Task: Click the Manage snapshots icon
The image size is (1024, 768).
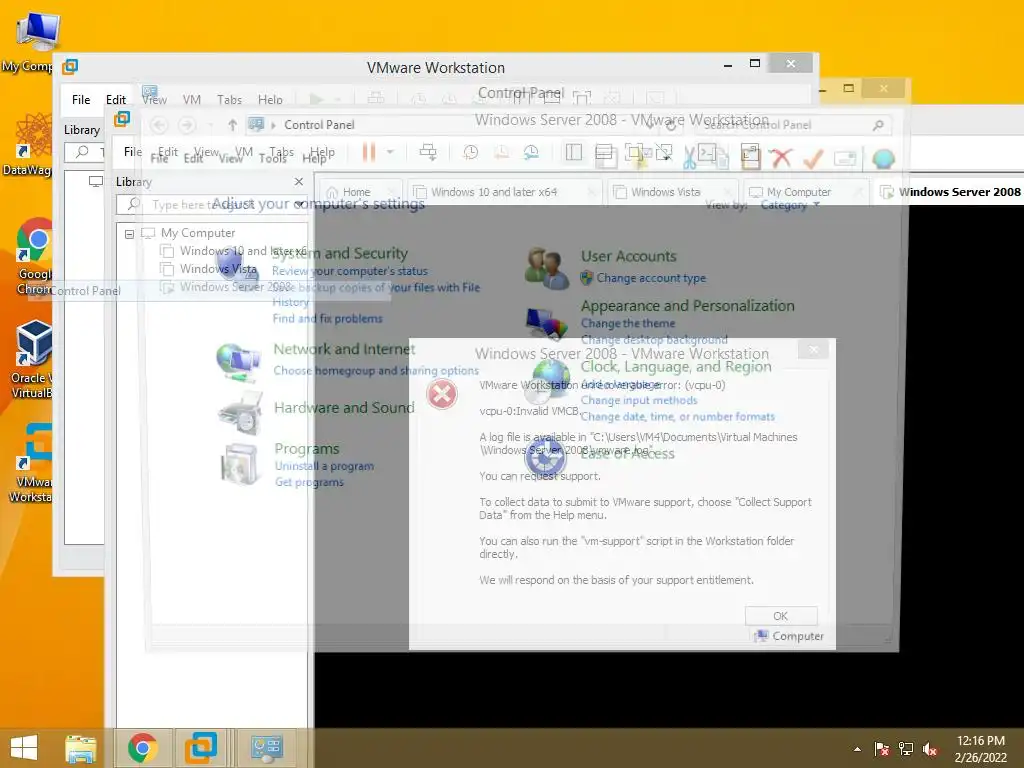Action: coord(531,153)
